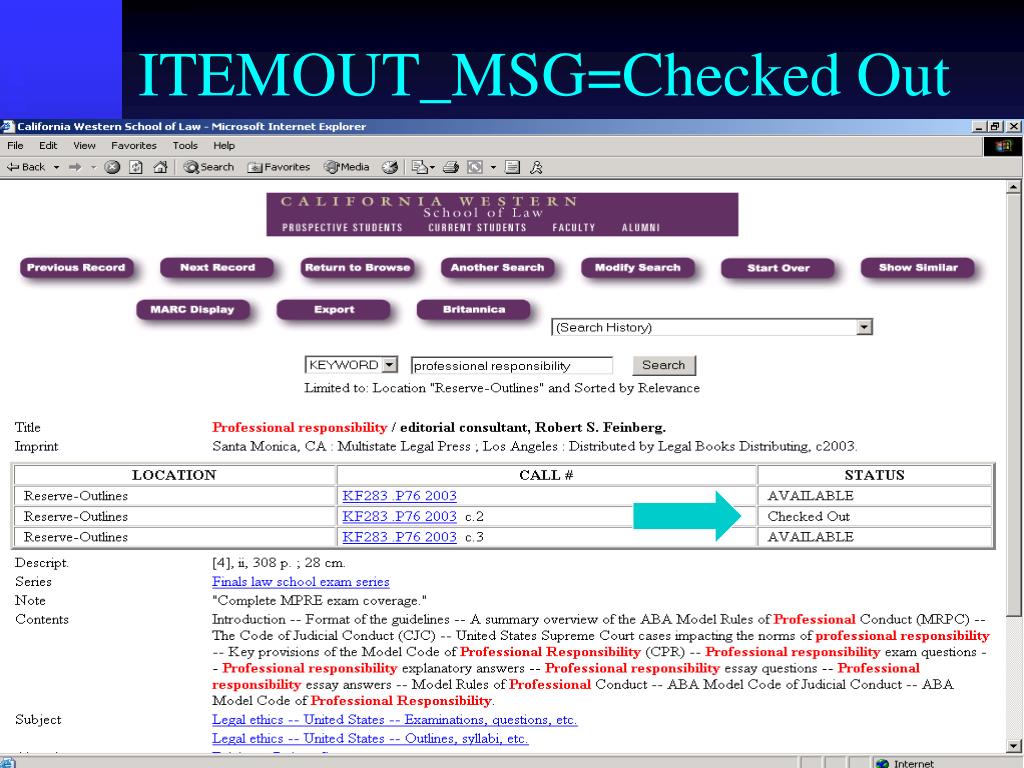Click the scroll down arrow of page scrollbar
This screenshot has width=1024, height=768.
point(1013,745)
